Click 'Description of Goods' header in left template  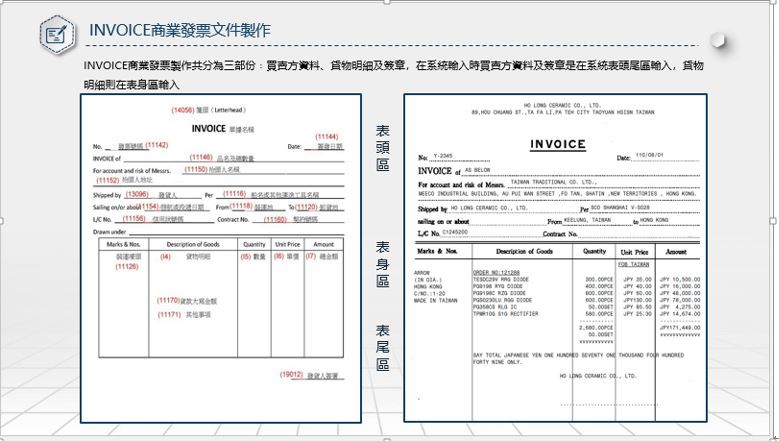192,244
